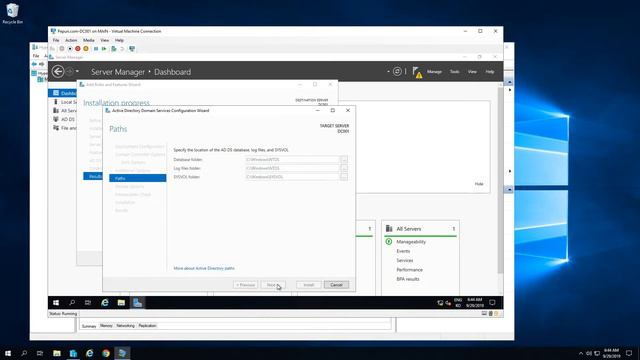The width and height of the screenshot is (640, 360).
Task: Select Paths step in wizard navigation
Action: pos(138,178)
